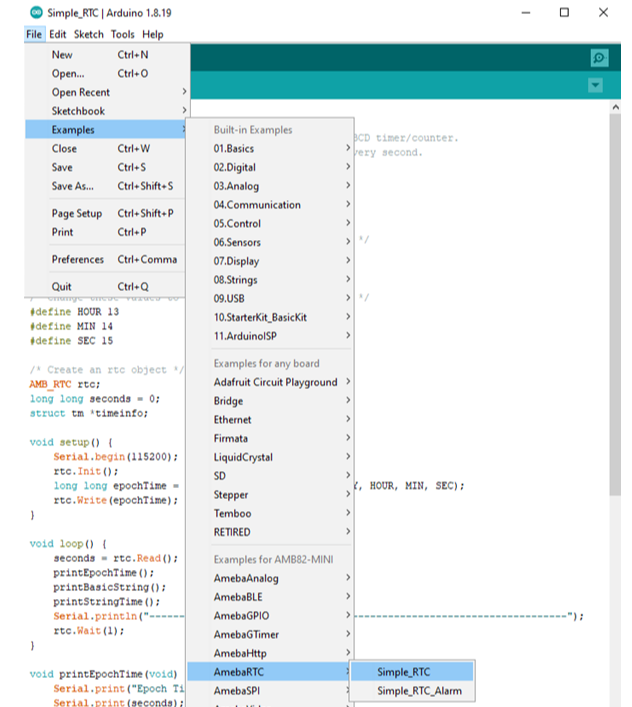Screen dimensions: 632x707
Task: Open the Bridge examples submenu
Action: tap(270, 401)
